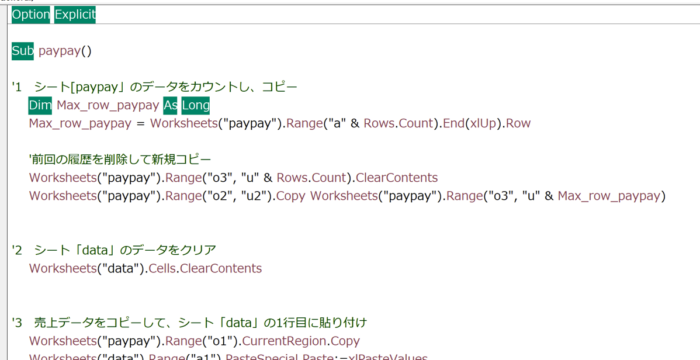Click the 'Sub' keyword before paypay()

point(23,51)
